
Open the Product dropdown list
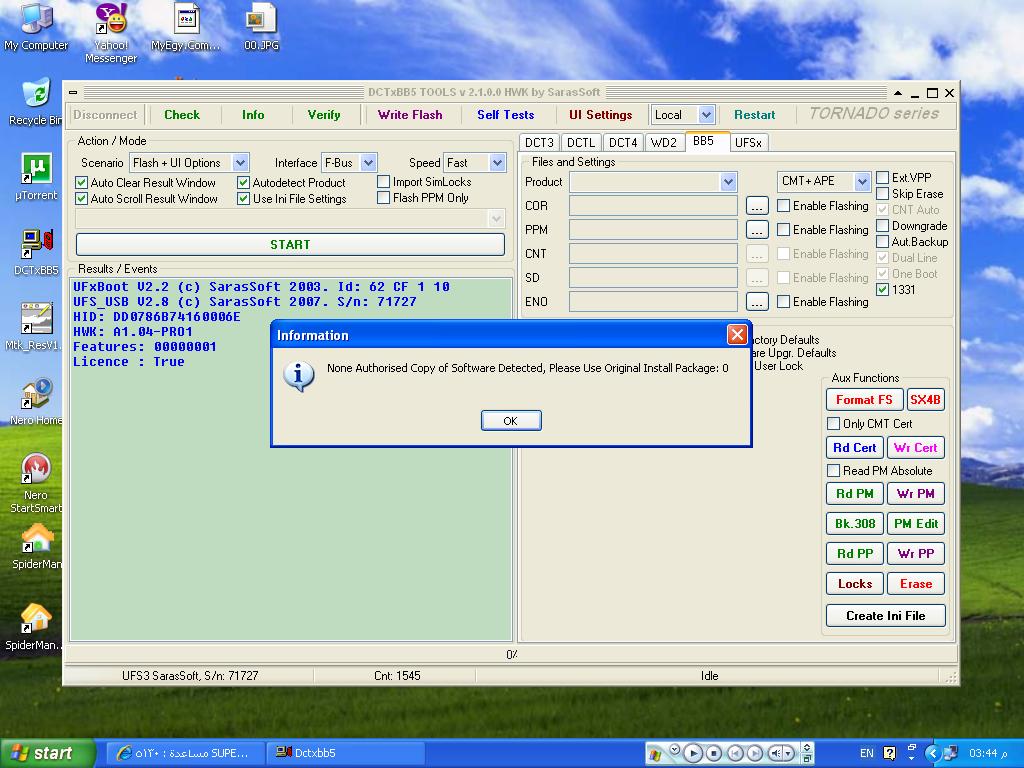(x=729, y=182)
